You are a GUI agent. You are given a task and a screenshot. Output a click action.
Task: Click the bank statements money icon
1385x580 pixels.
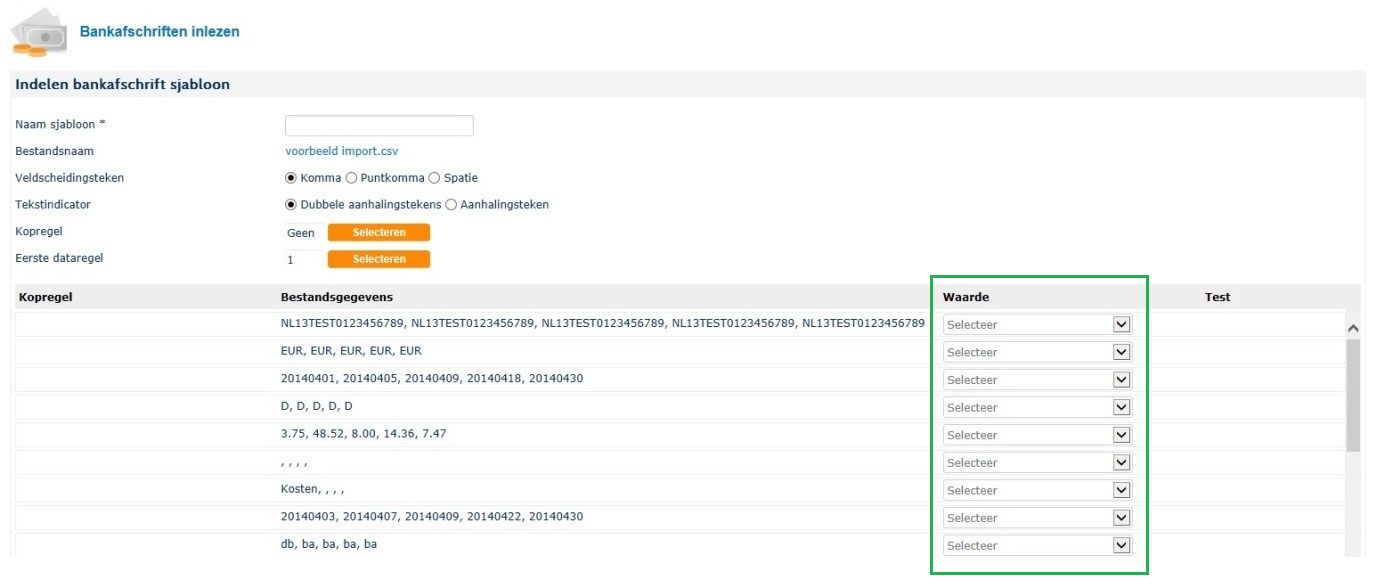tap(38, 32)
